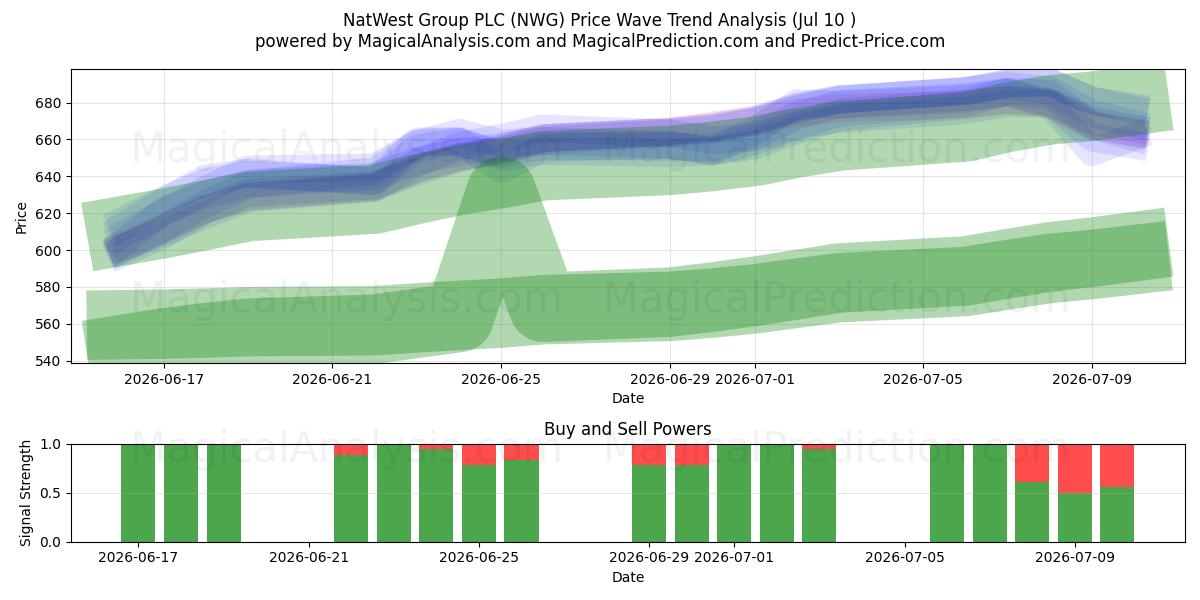Click the NatWest Group PLC chart title
Screen dimensions: 1200x600
click(599, 20)
